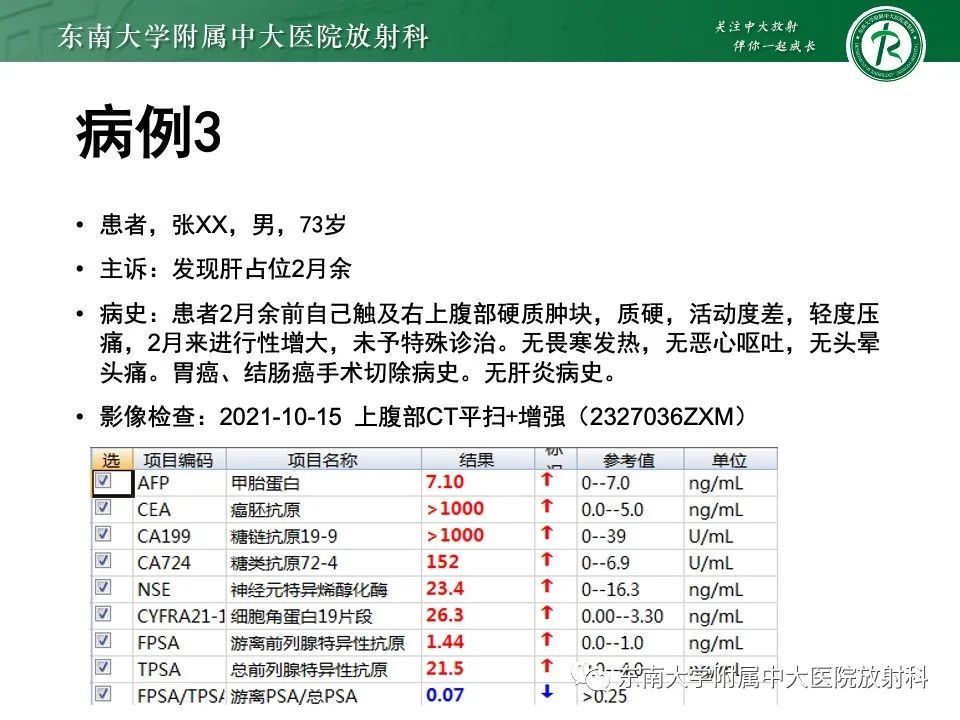Click the reference value 0.0--5.0

point(612,509)
